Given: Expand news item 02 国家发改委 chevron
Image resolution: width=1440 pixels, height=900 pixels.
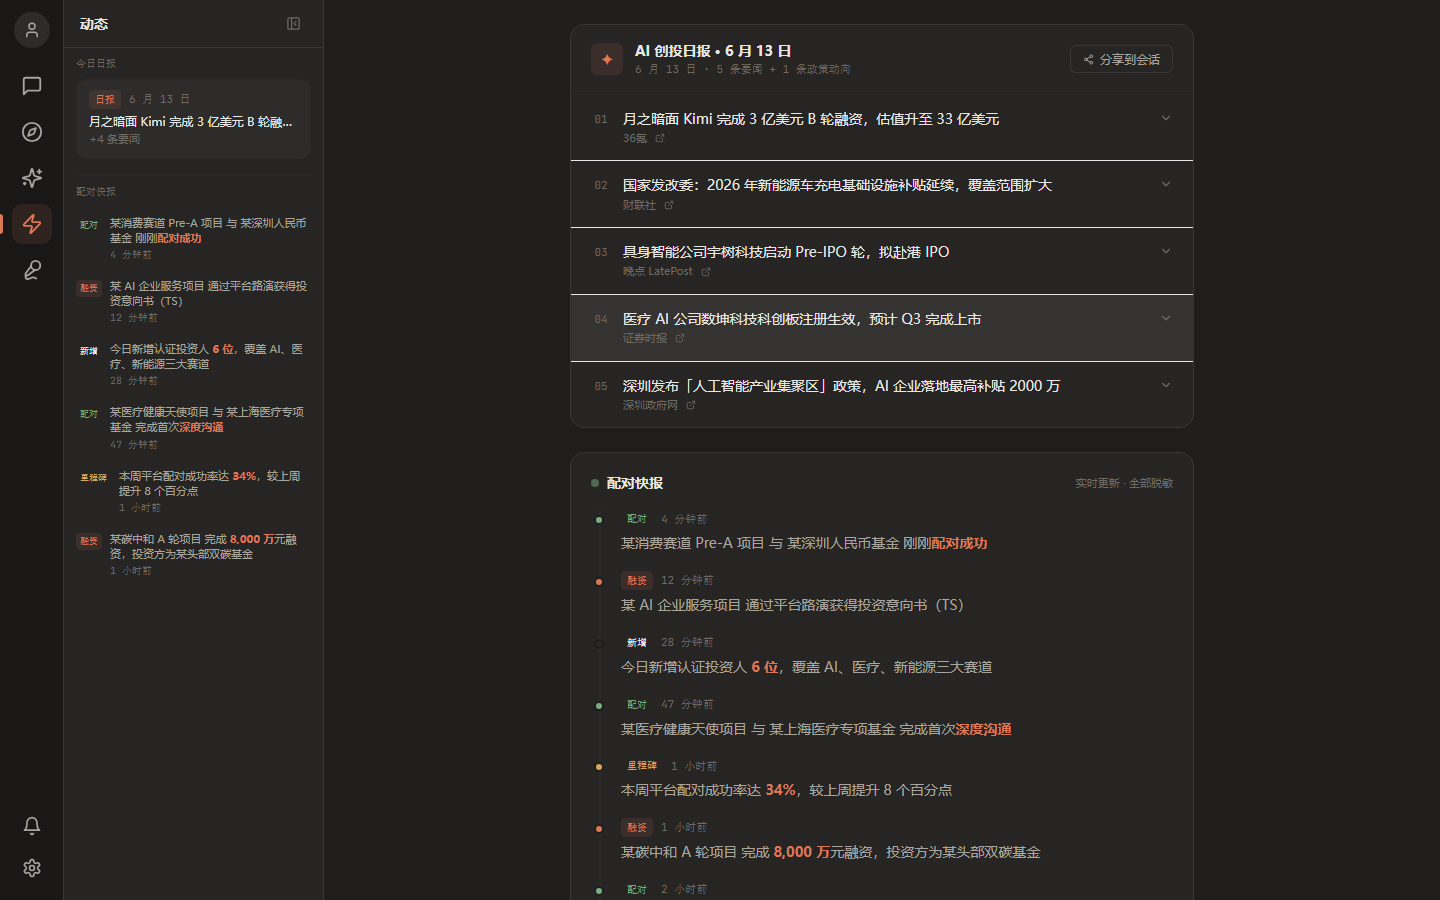Looking at the screenshot, I should click(1166, 184).
